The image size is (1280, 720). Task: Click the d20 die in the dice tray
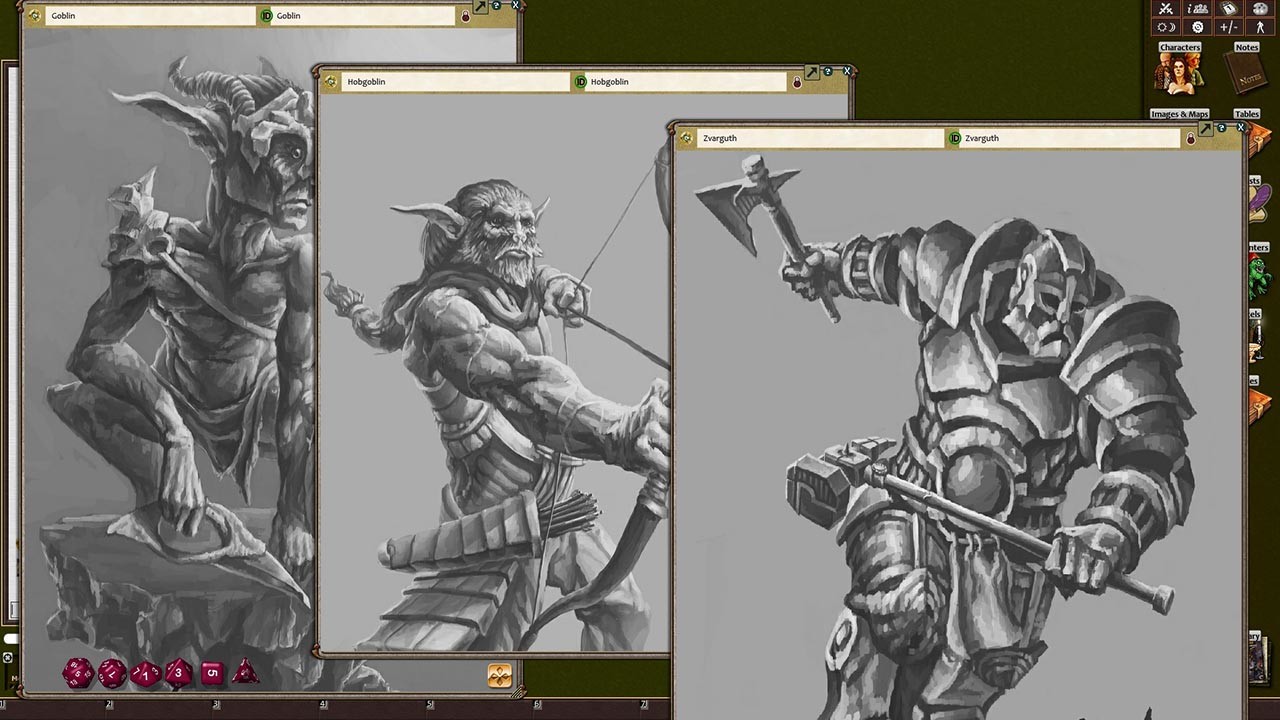click(77, 673)
